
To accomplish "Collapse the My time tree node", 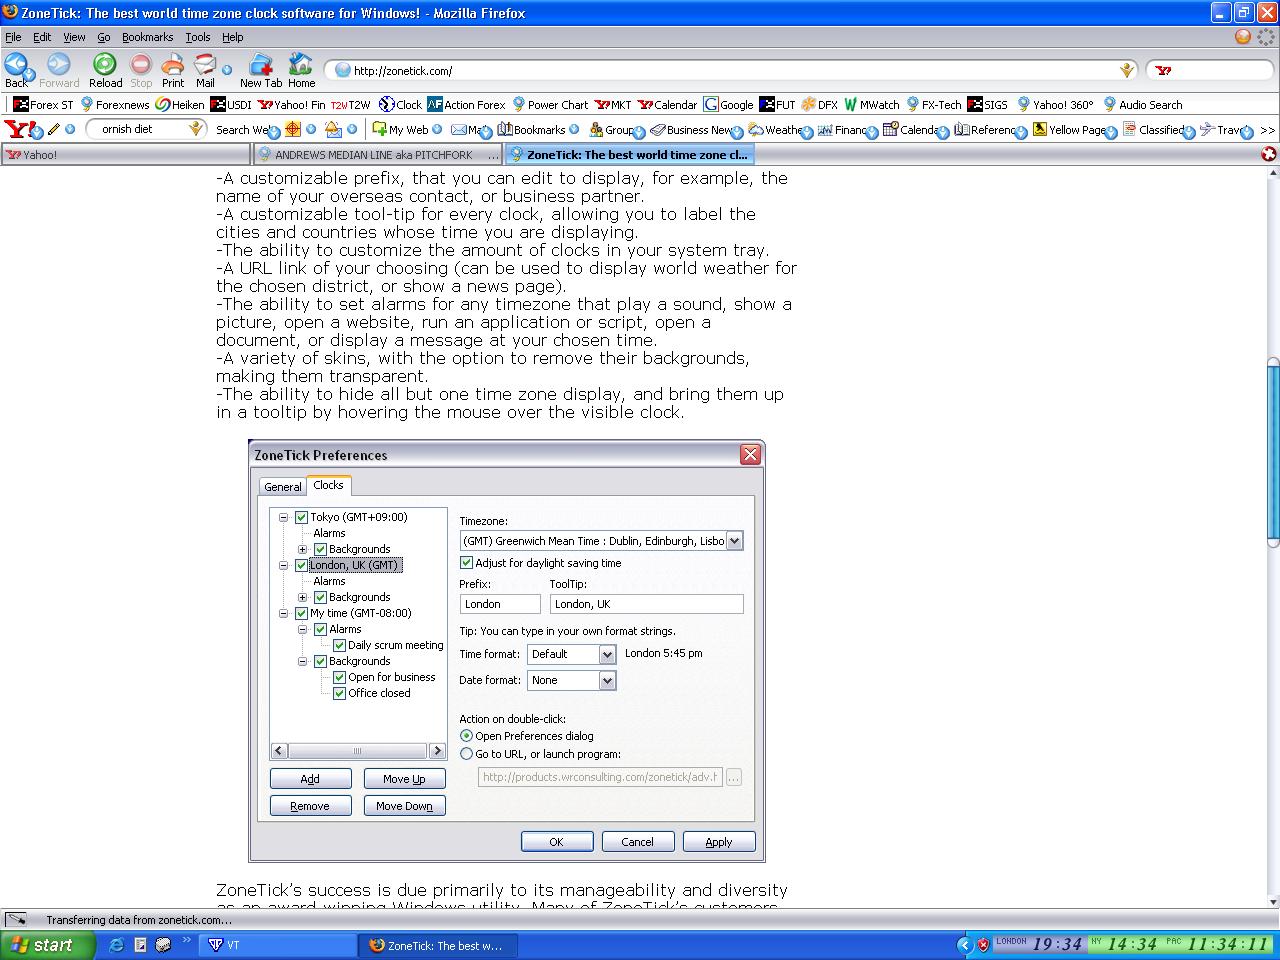I will [283, 613].
